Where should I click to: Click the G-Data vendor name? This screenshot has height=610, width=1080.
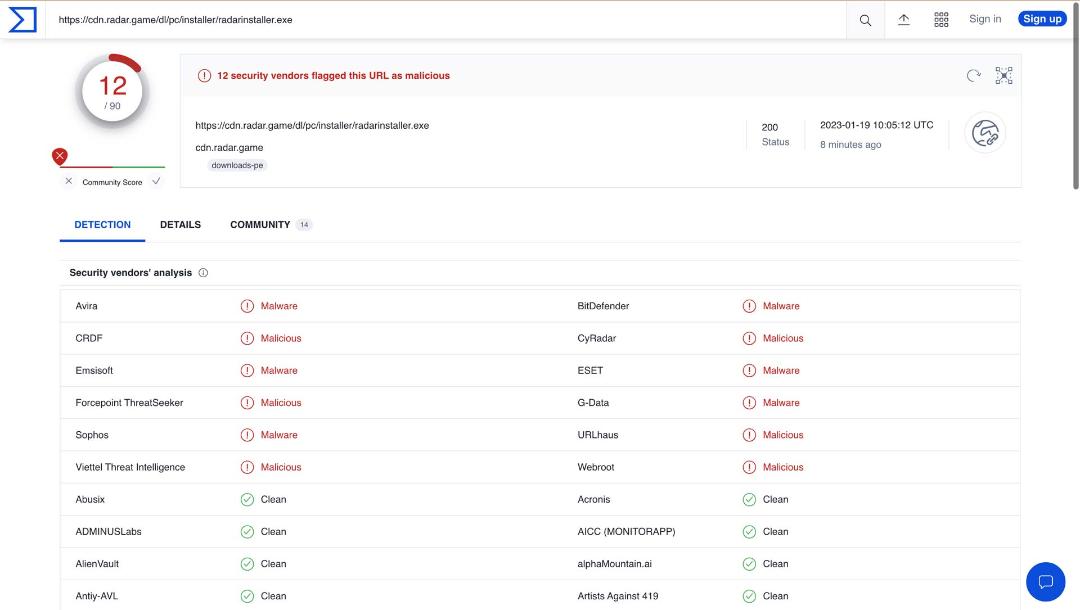(593, 403)
